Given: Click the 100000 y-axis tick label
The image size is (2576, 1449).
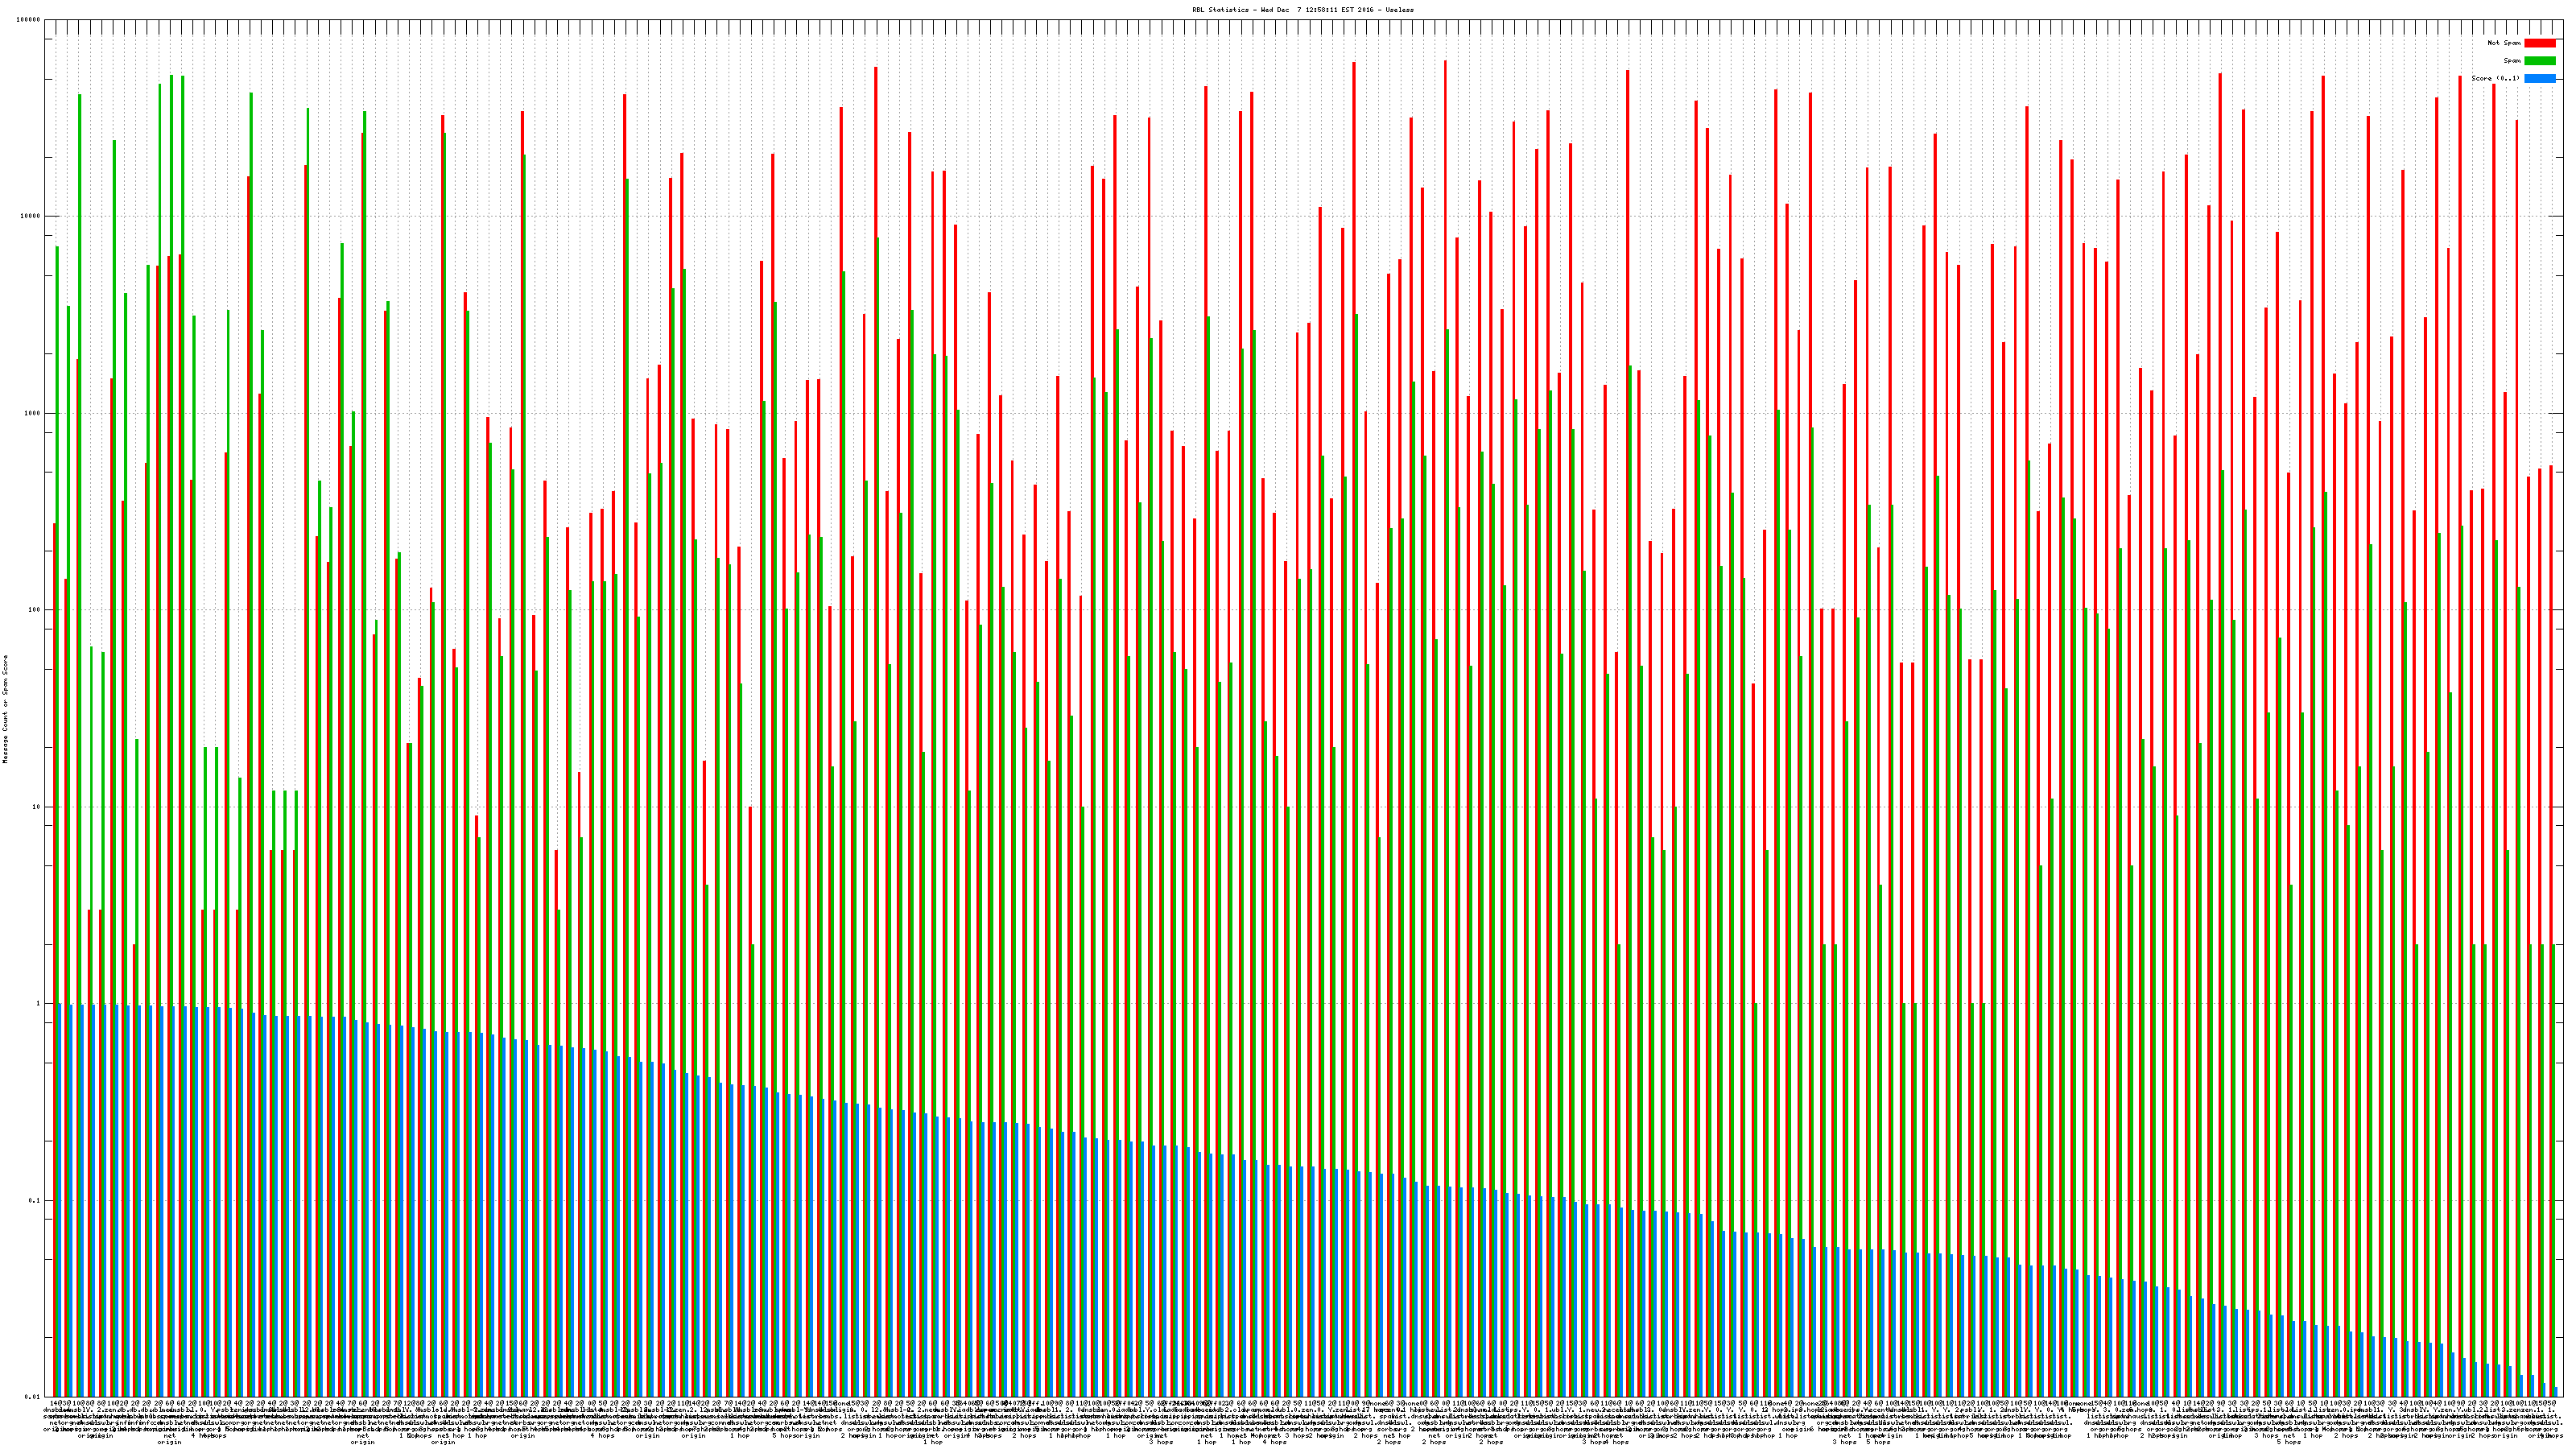Looking at the screenshot, I should [x=29, y=20].
